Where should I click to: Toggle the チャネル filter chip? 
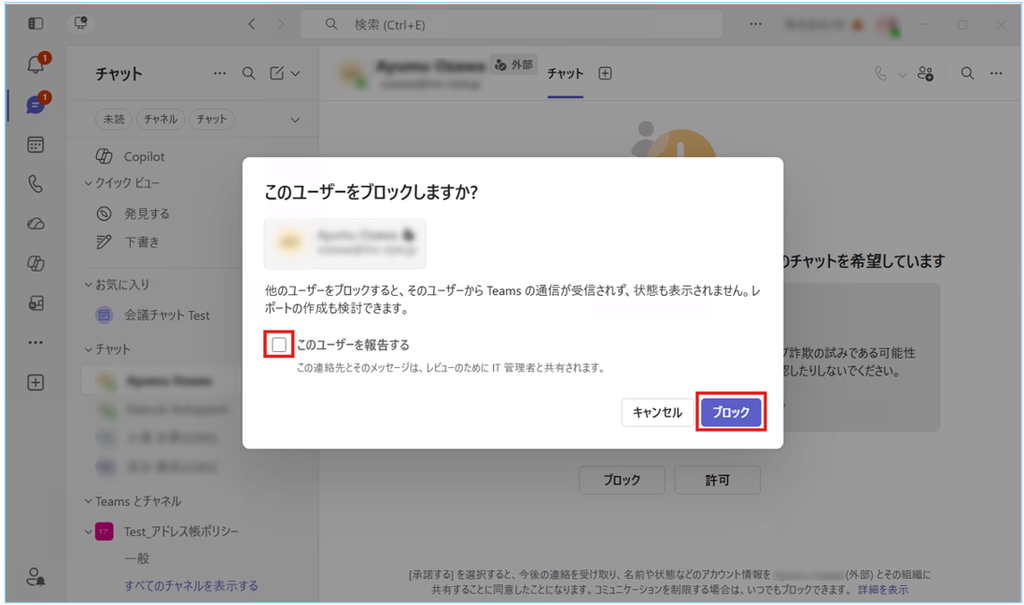pyautogui.click(x=161, y=119)
